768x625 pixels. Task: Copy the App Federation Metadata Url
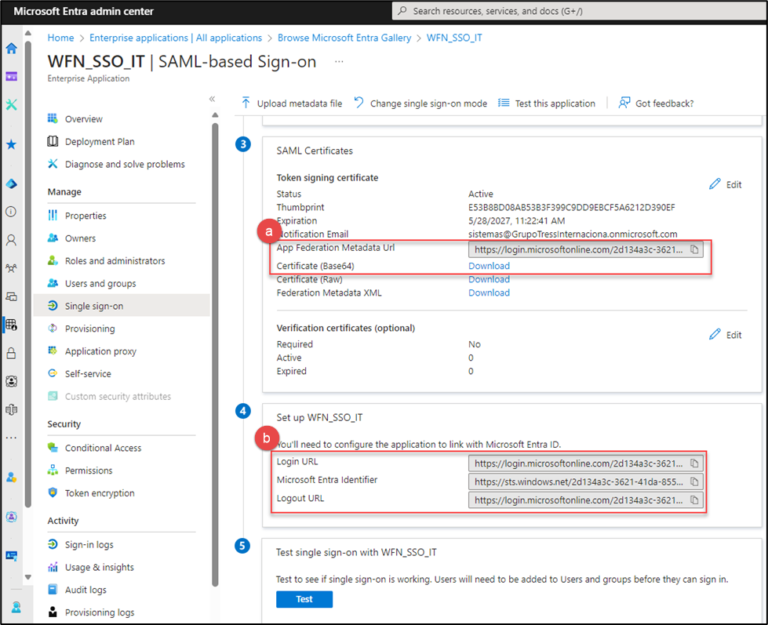coord(695,249)
